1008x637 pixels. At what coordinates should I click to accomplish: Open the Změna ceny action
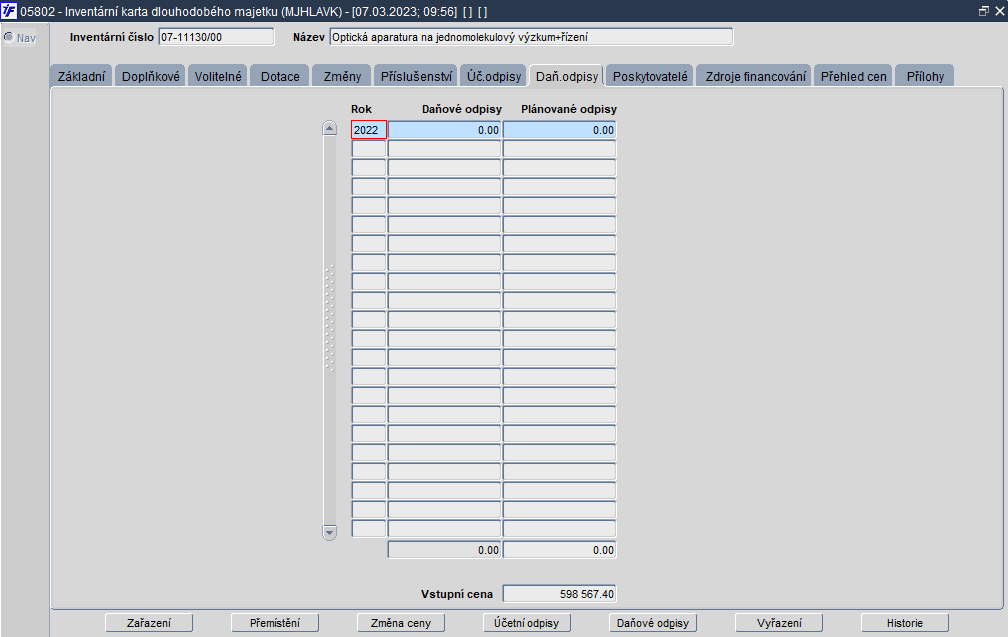point(400,623)
